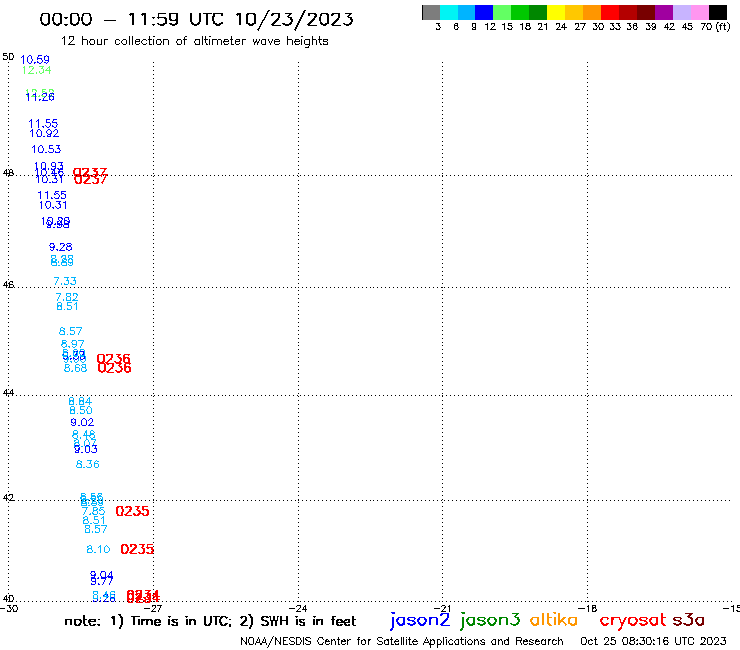Click the latitude axis label 44
Screen dimensions: 740x650
[8, 393]
